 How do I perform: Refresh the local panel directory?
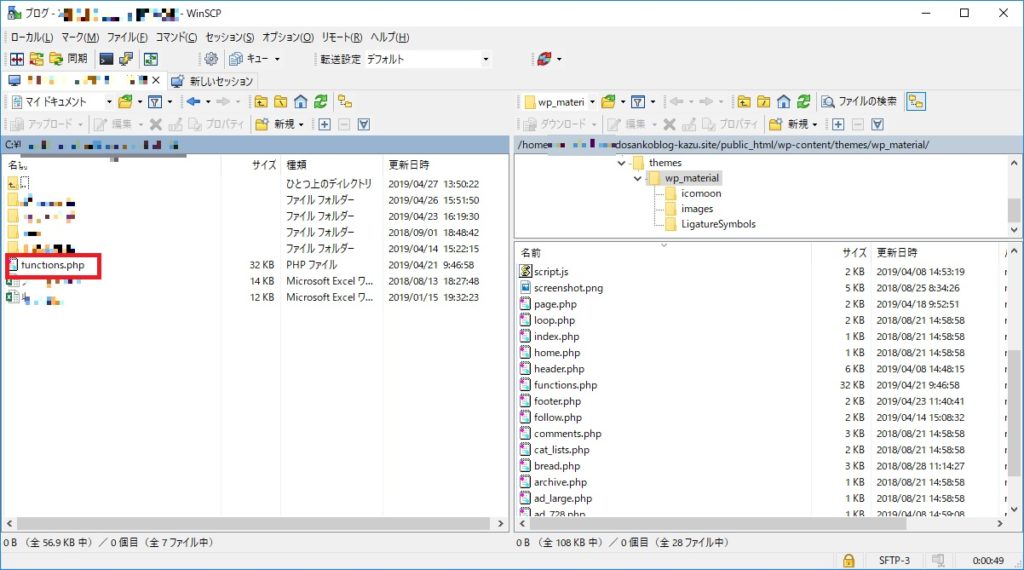pos(321,102)
